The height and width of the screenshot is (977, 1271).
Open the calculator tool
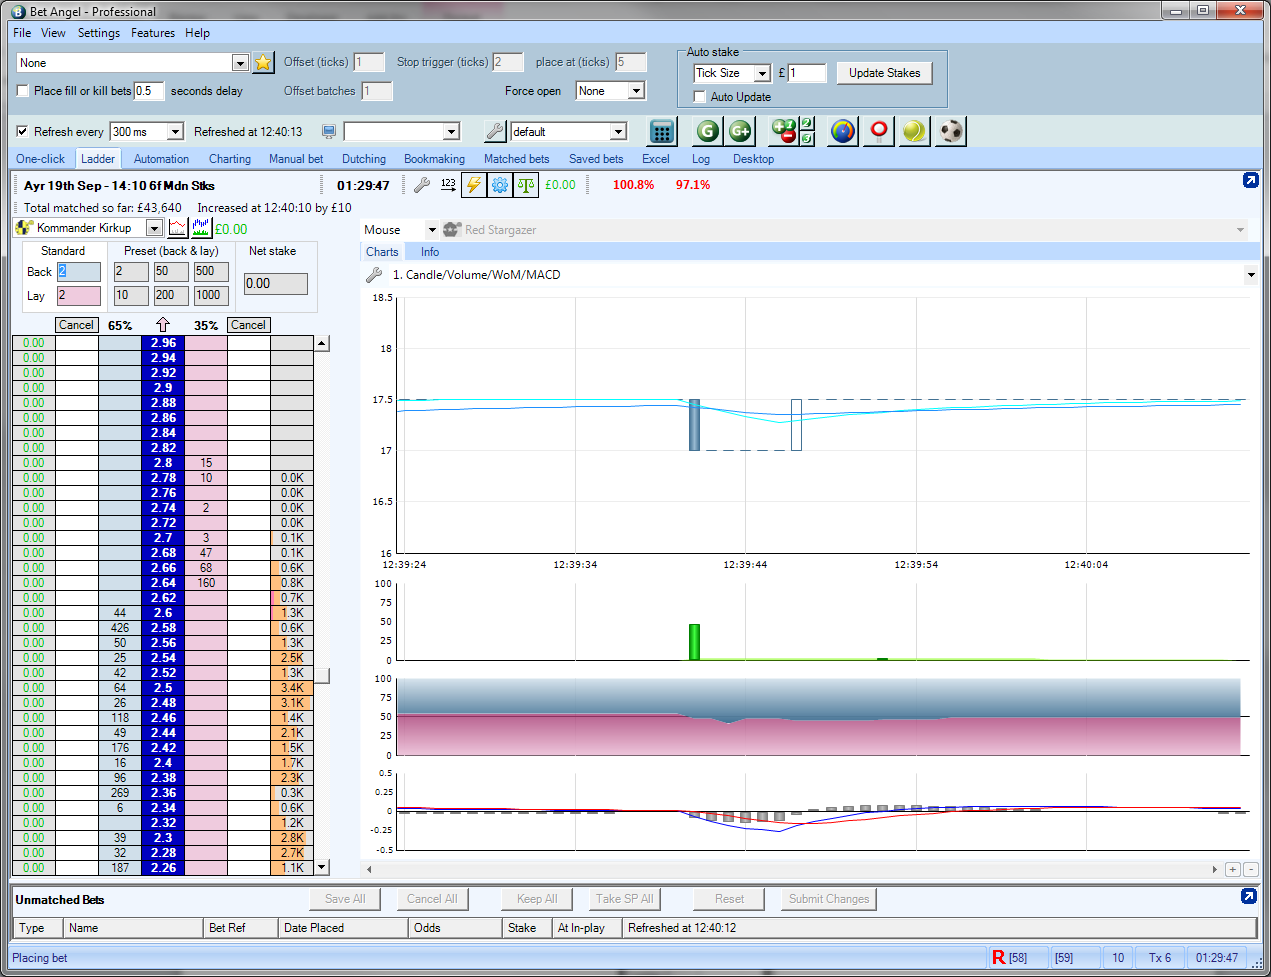661,131
